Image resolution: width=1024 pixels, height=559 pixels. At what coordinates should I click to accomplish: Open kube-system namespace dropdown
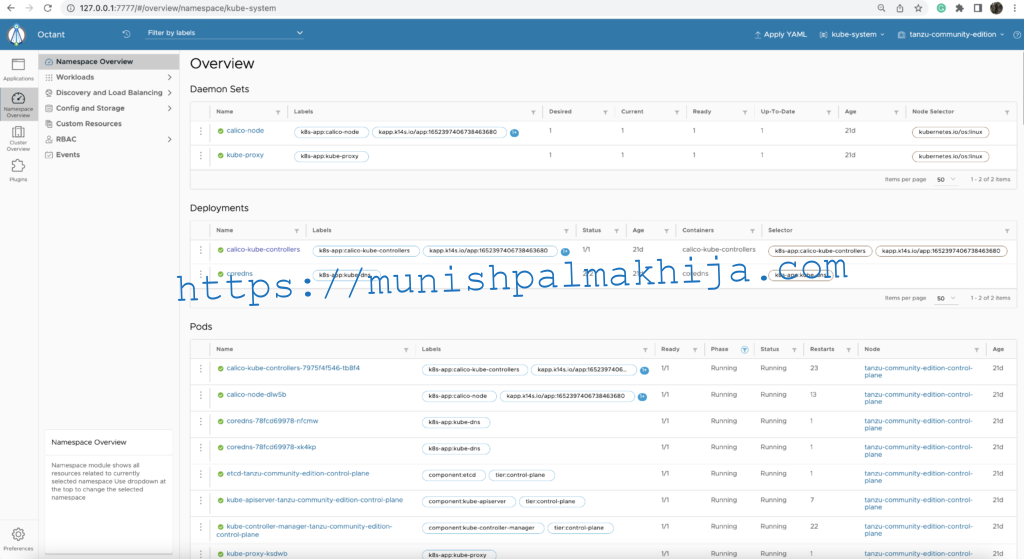852,35
